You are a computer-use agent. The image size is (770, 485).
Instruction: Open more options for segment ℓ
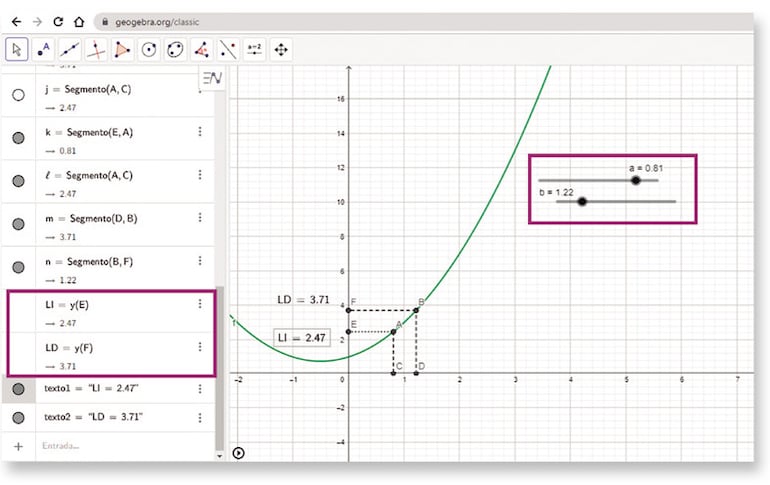(x=200, y=175)
